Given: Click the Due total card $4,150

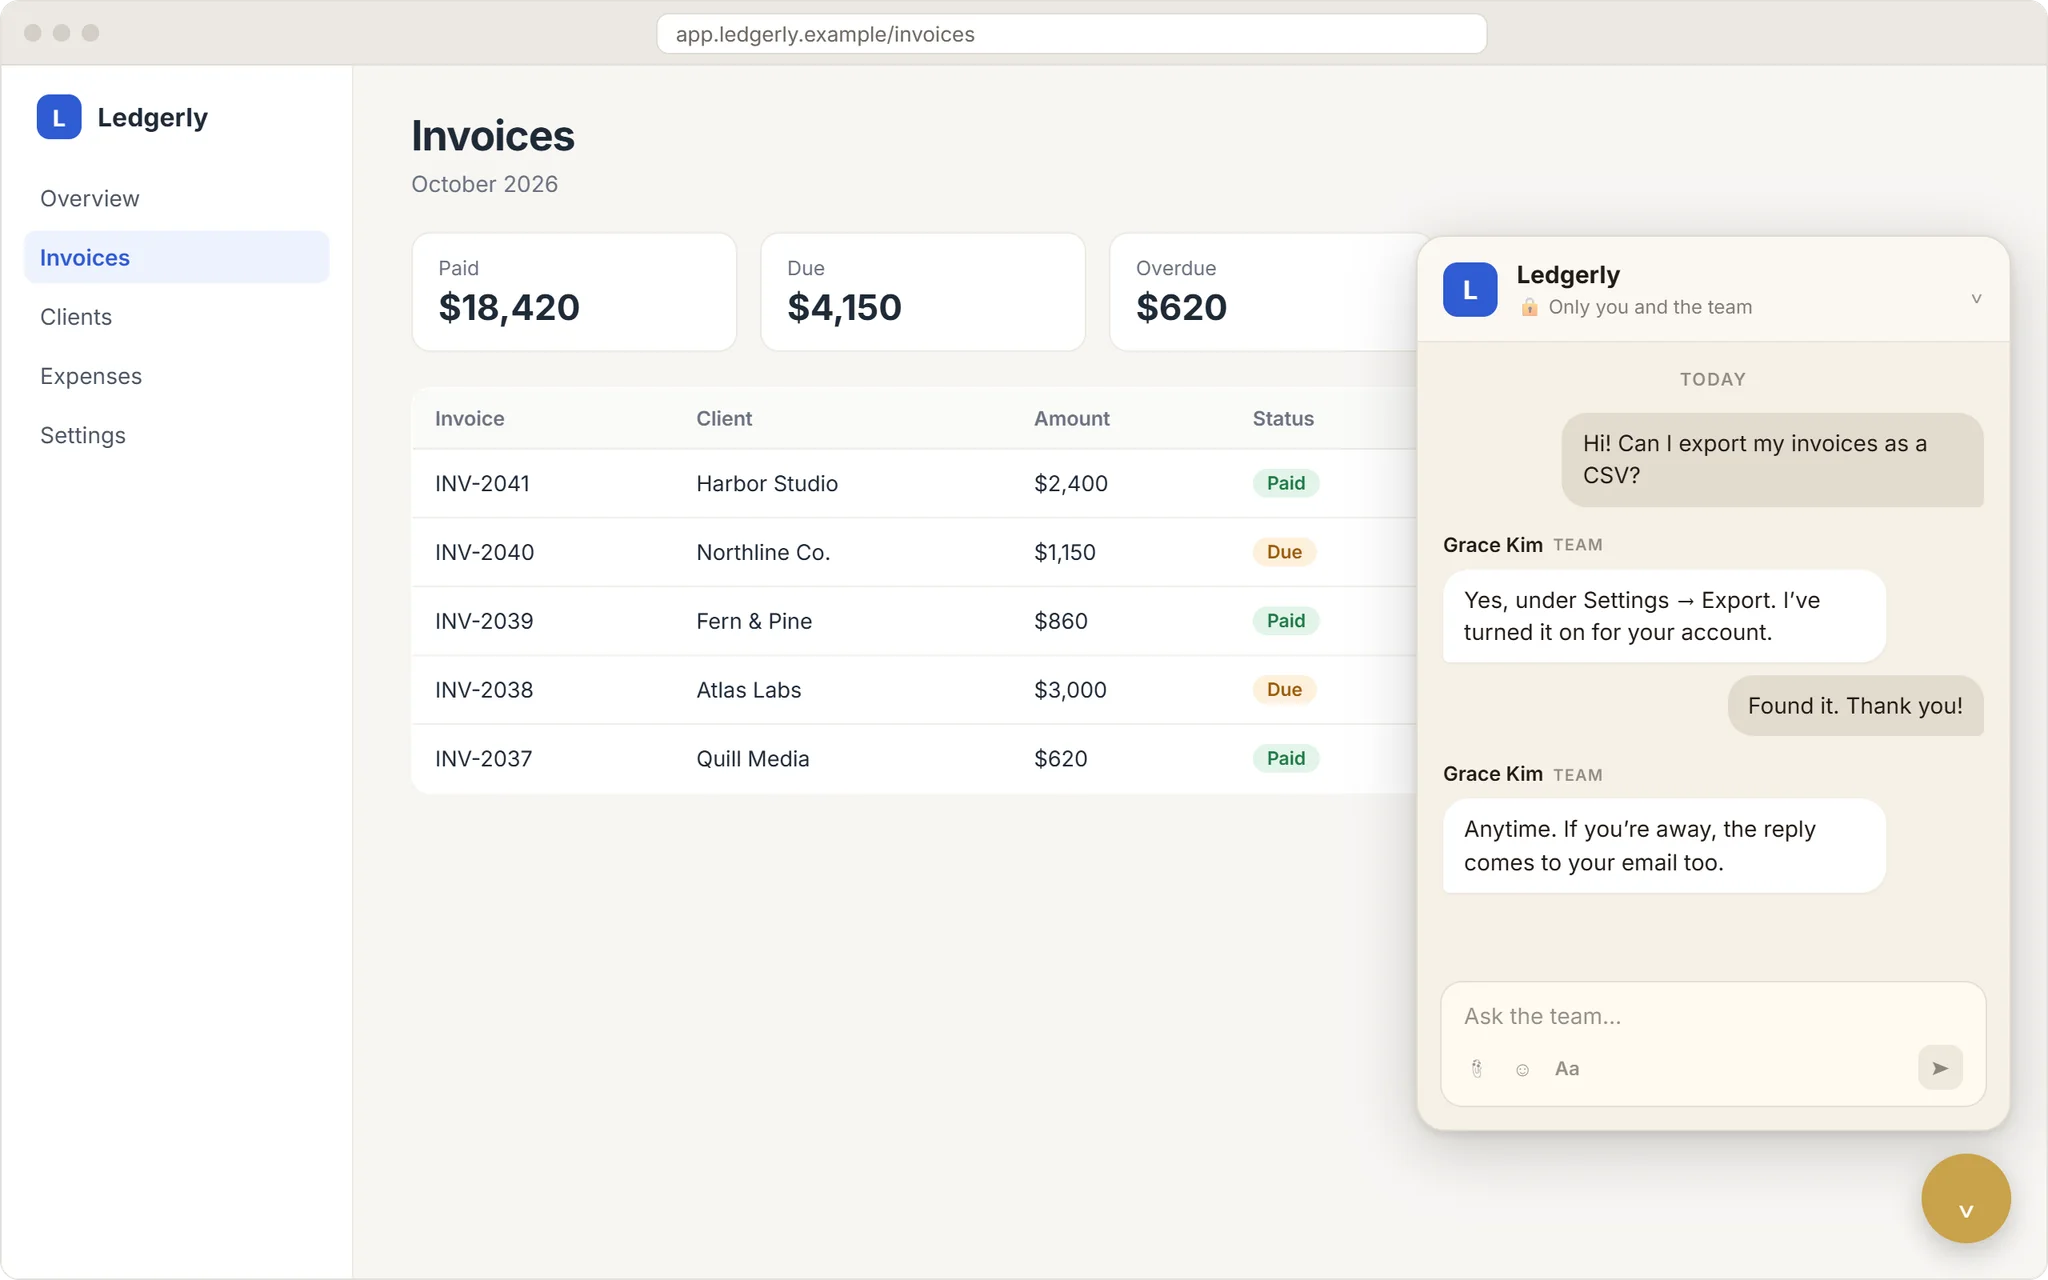Looking at the screenshot, I should point(923,292).
